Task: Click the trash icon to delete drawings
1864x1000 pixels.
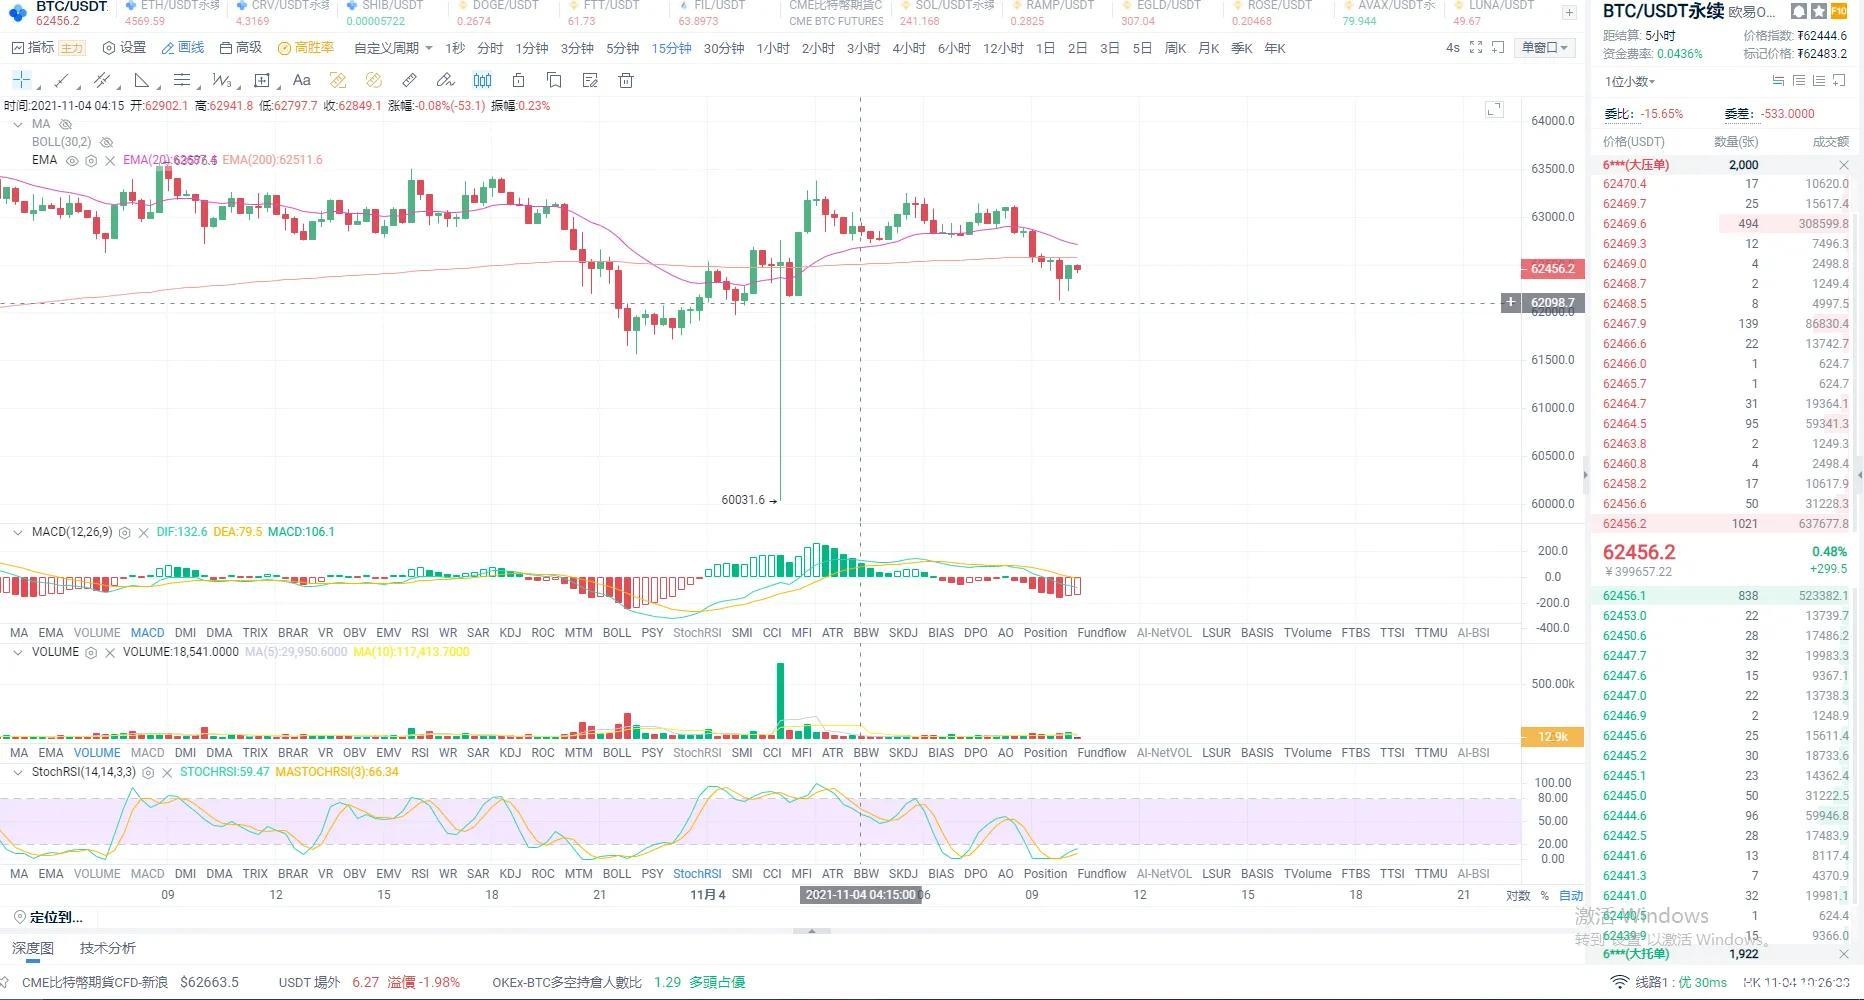Action: click(626, 80)
